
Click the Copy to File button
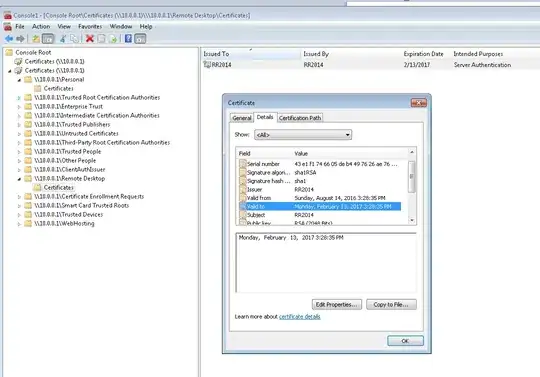pyautogui.click(x=391, y=304)
